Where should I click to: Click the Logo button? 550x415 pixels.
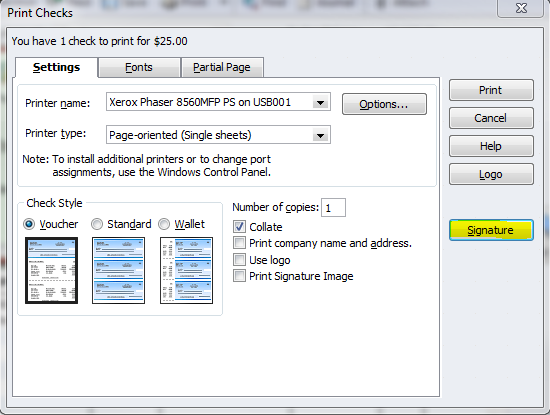pyautogui.click(x=491, y=174)
